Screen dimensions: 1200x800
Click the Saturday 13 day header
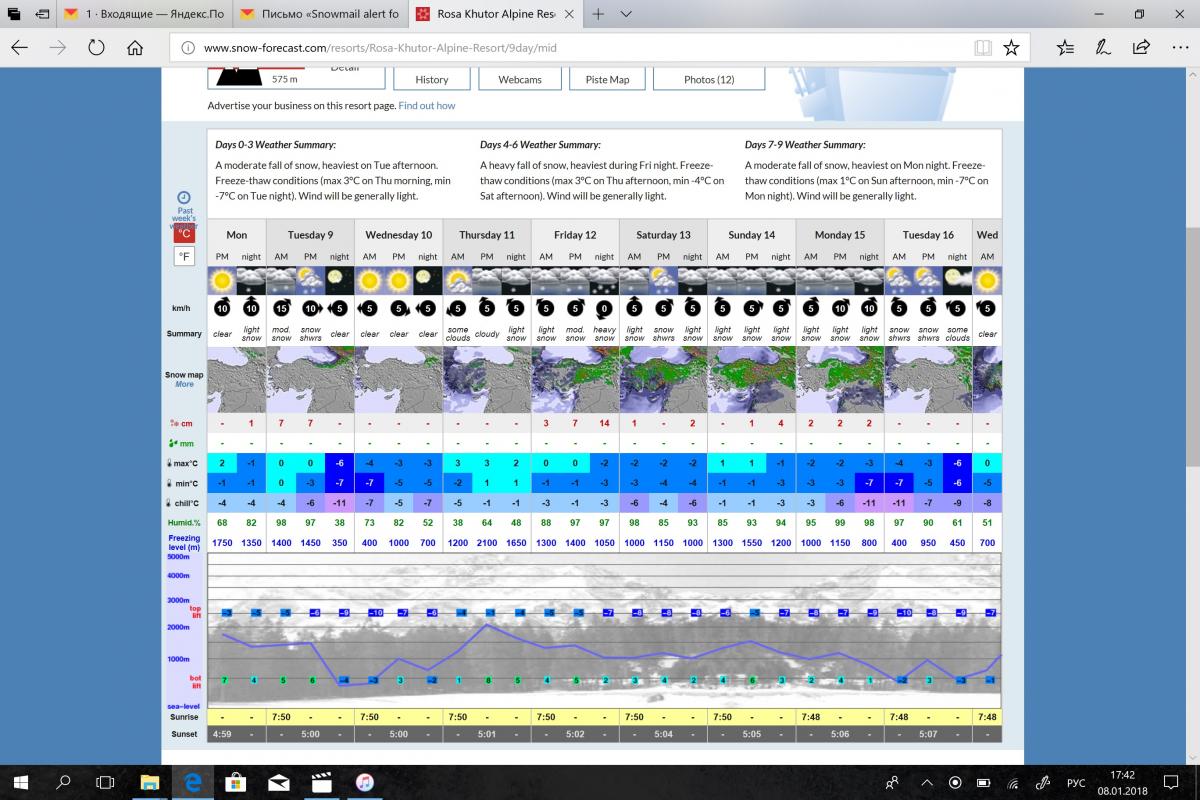click(663, 235)
